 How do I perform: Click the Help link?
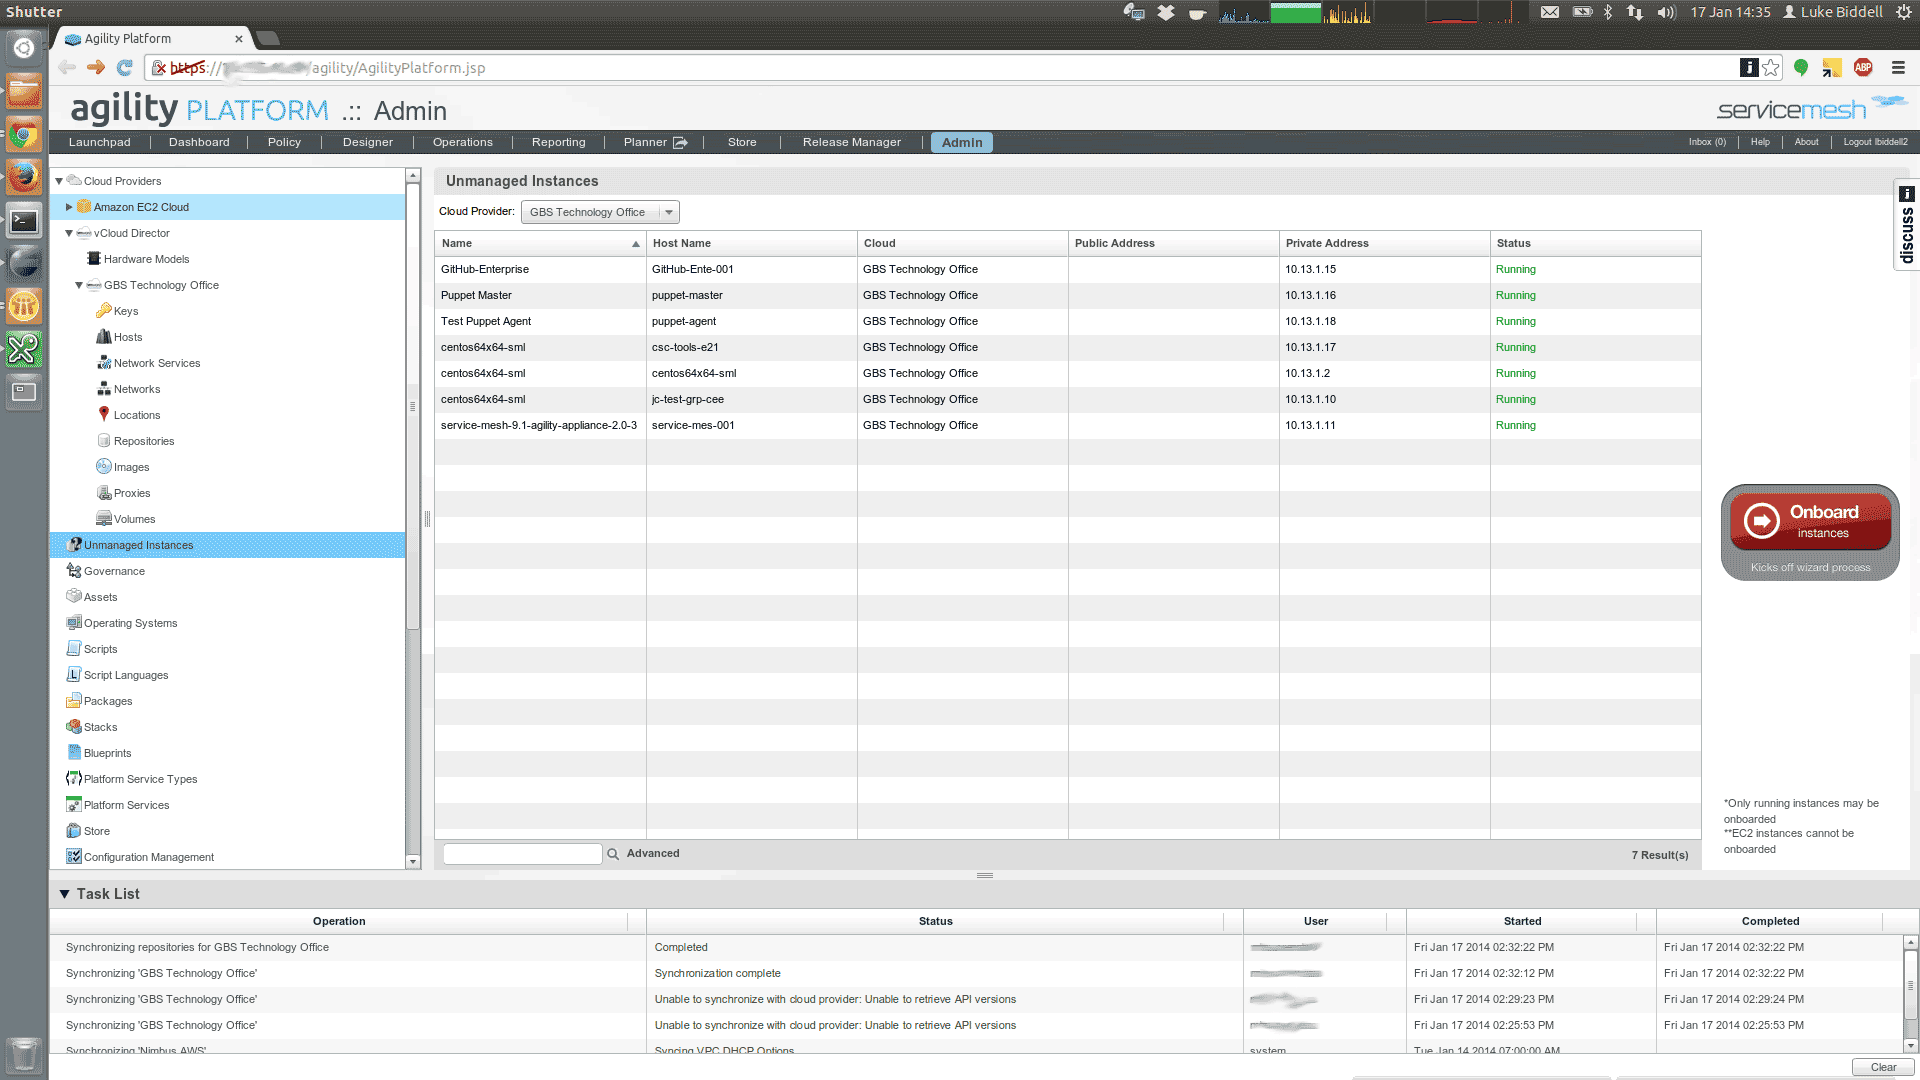point(1760,142)
